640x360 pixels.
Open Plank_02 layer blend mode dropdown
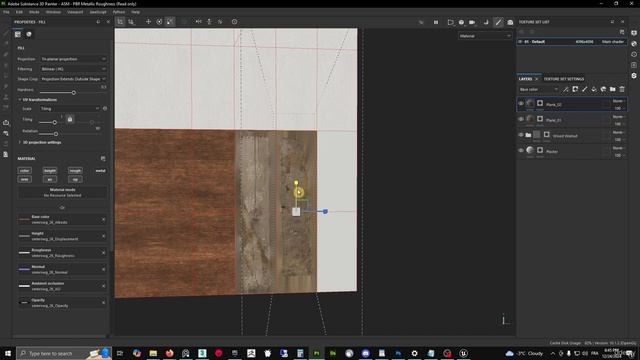pos(618,101)
